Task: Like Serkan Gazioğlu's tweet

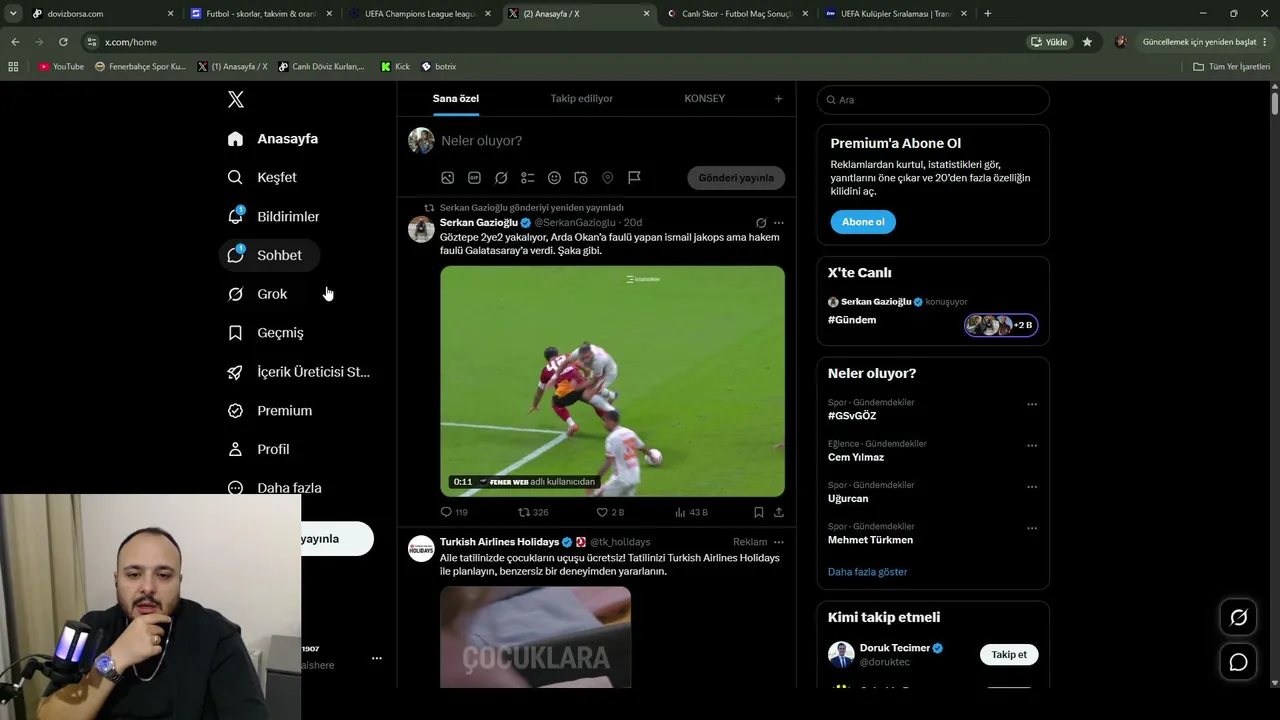Action: point(610,512)
